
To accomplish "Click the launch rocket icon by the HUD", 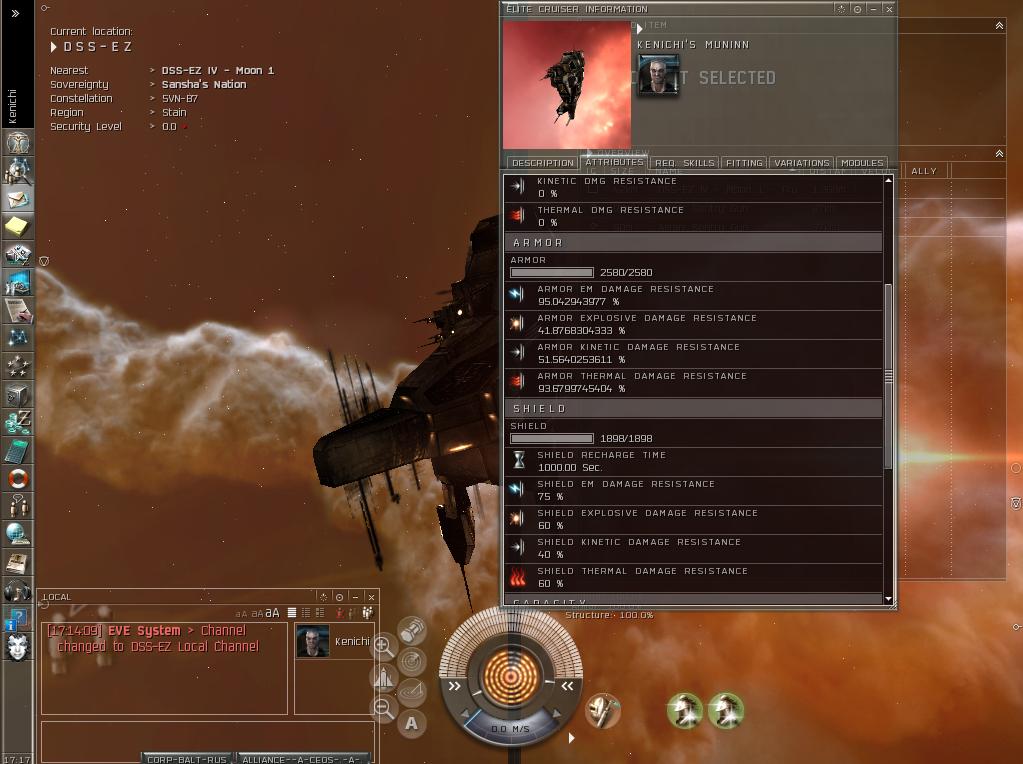I will [x=384, y=677].
